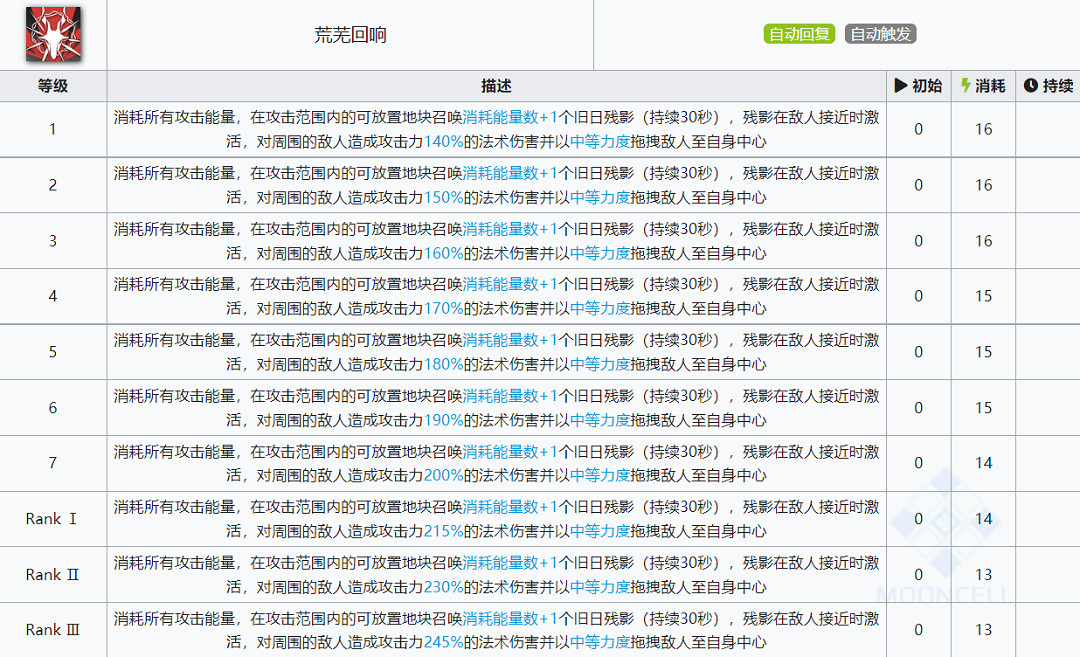
Task: Open the 消耗能量数+1 link in level 3 row
Action: pos(510,229)
